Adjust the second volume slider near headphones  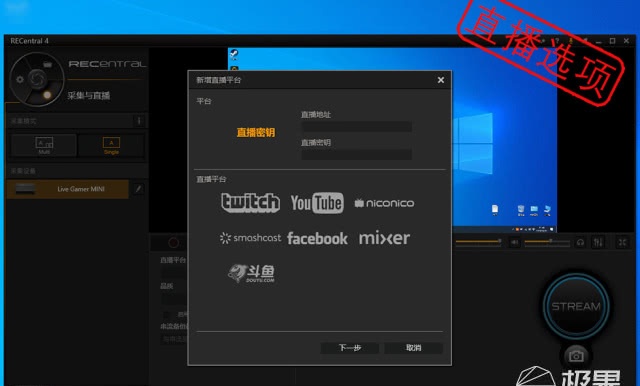(x=547, y=242)
